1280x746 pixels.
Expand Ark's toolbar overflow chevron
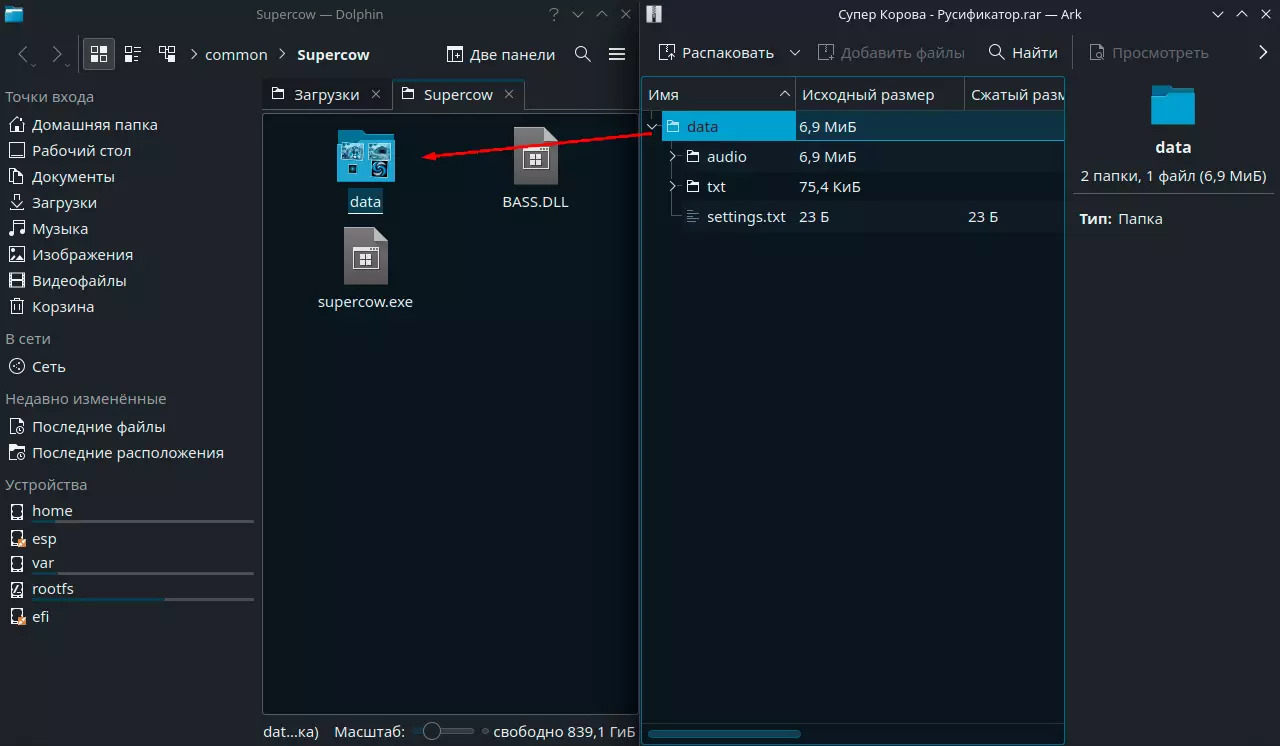(x=1263, y=53)
